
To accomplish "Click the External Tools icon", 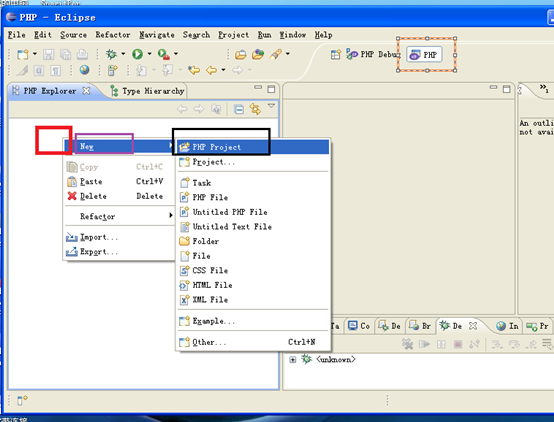I will [x=164, y=54].
